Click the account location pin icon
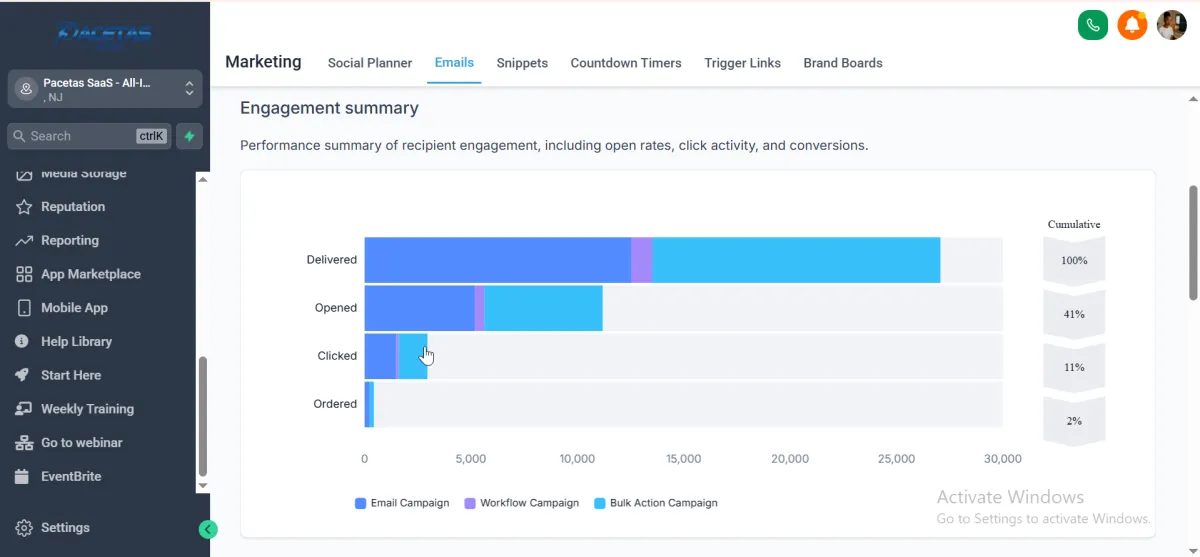 [28, 89]
